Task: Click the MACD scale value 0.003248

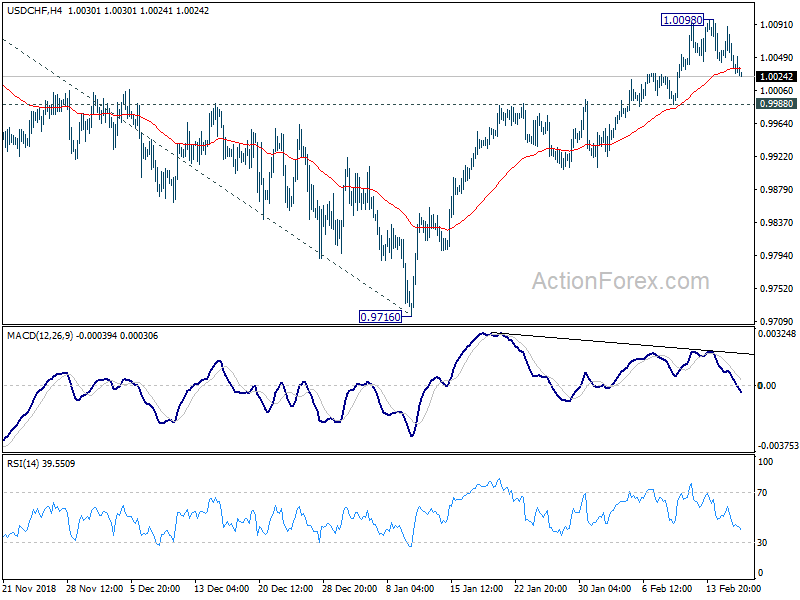Action: coord(777,334)
